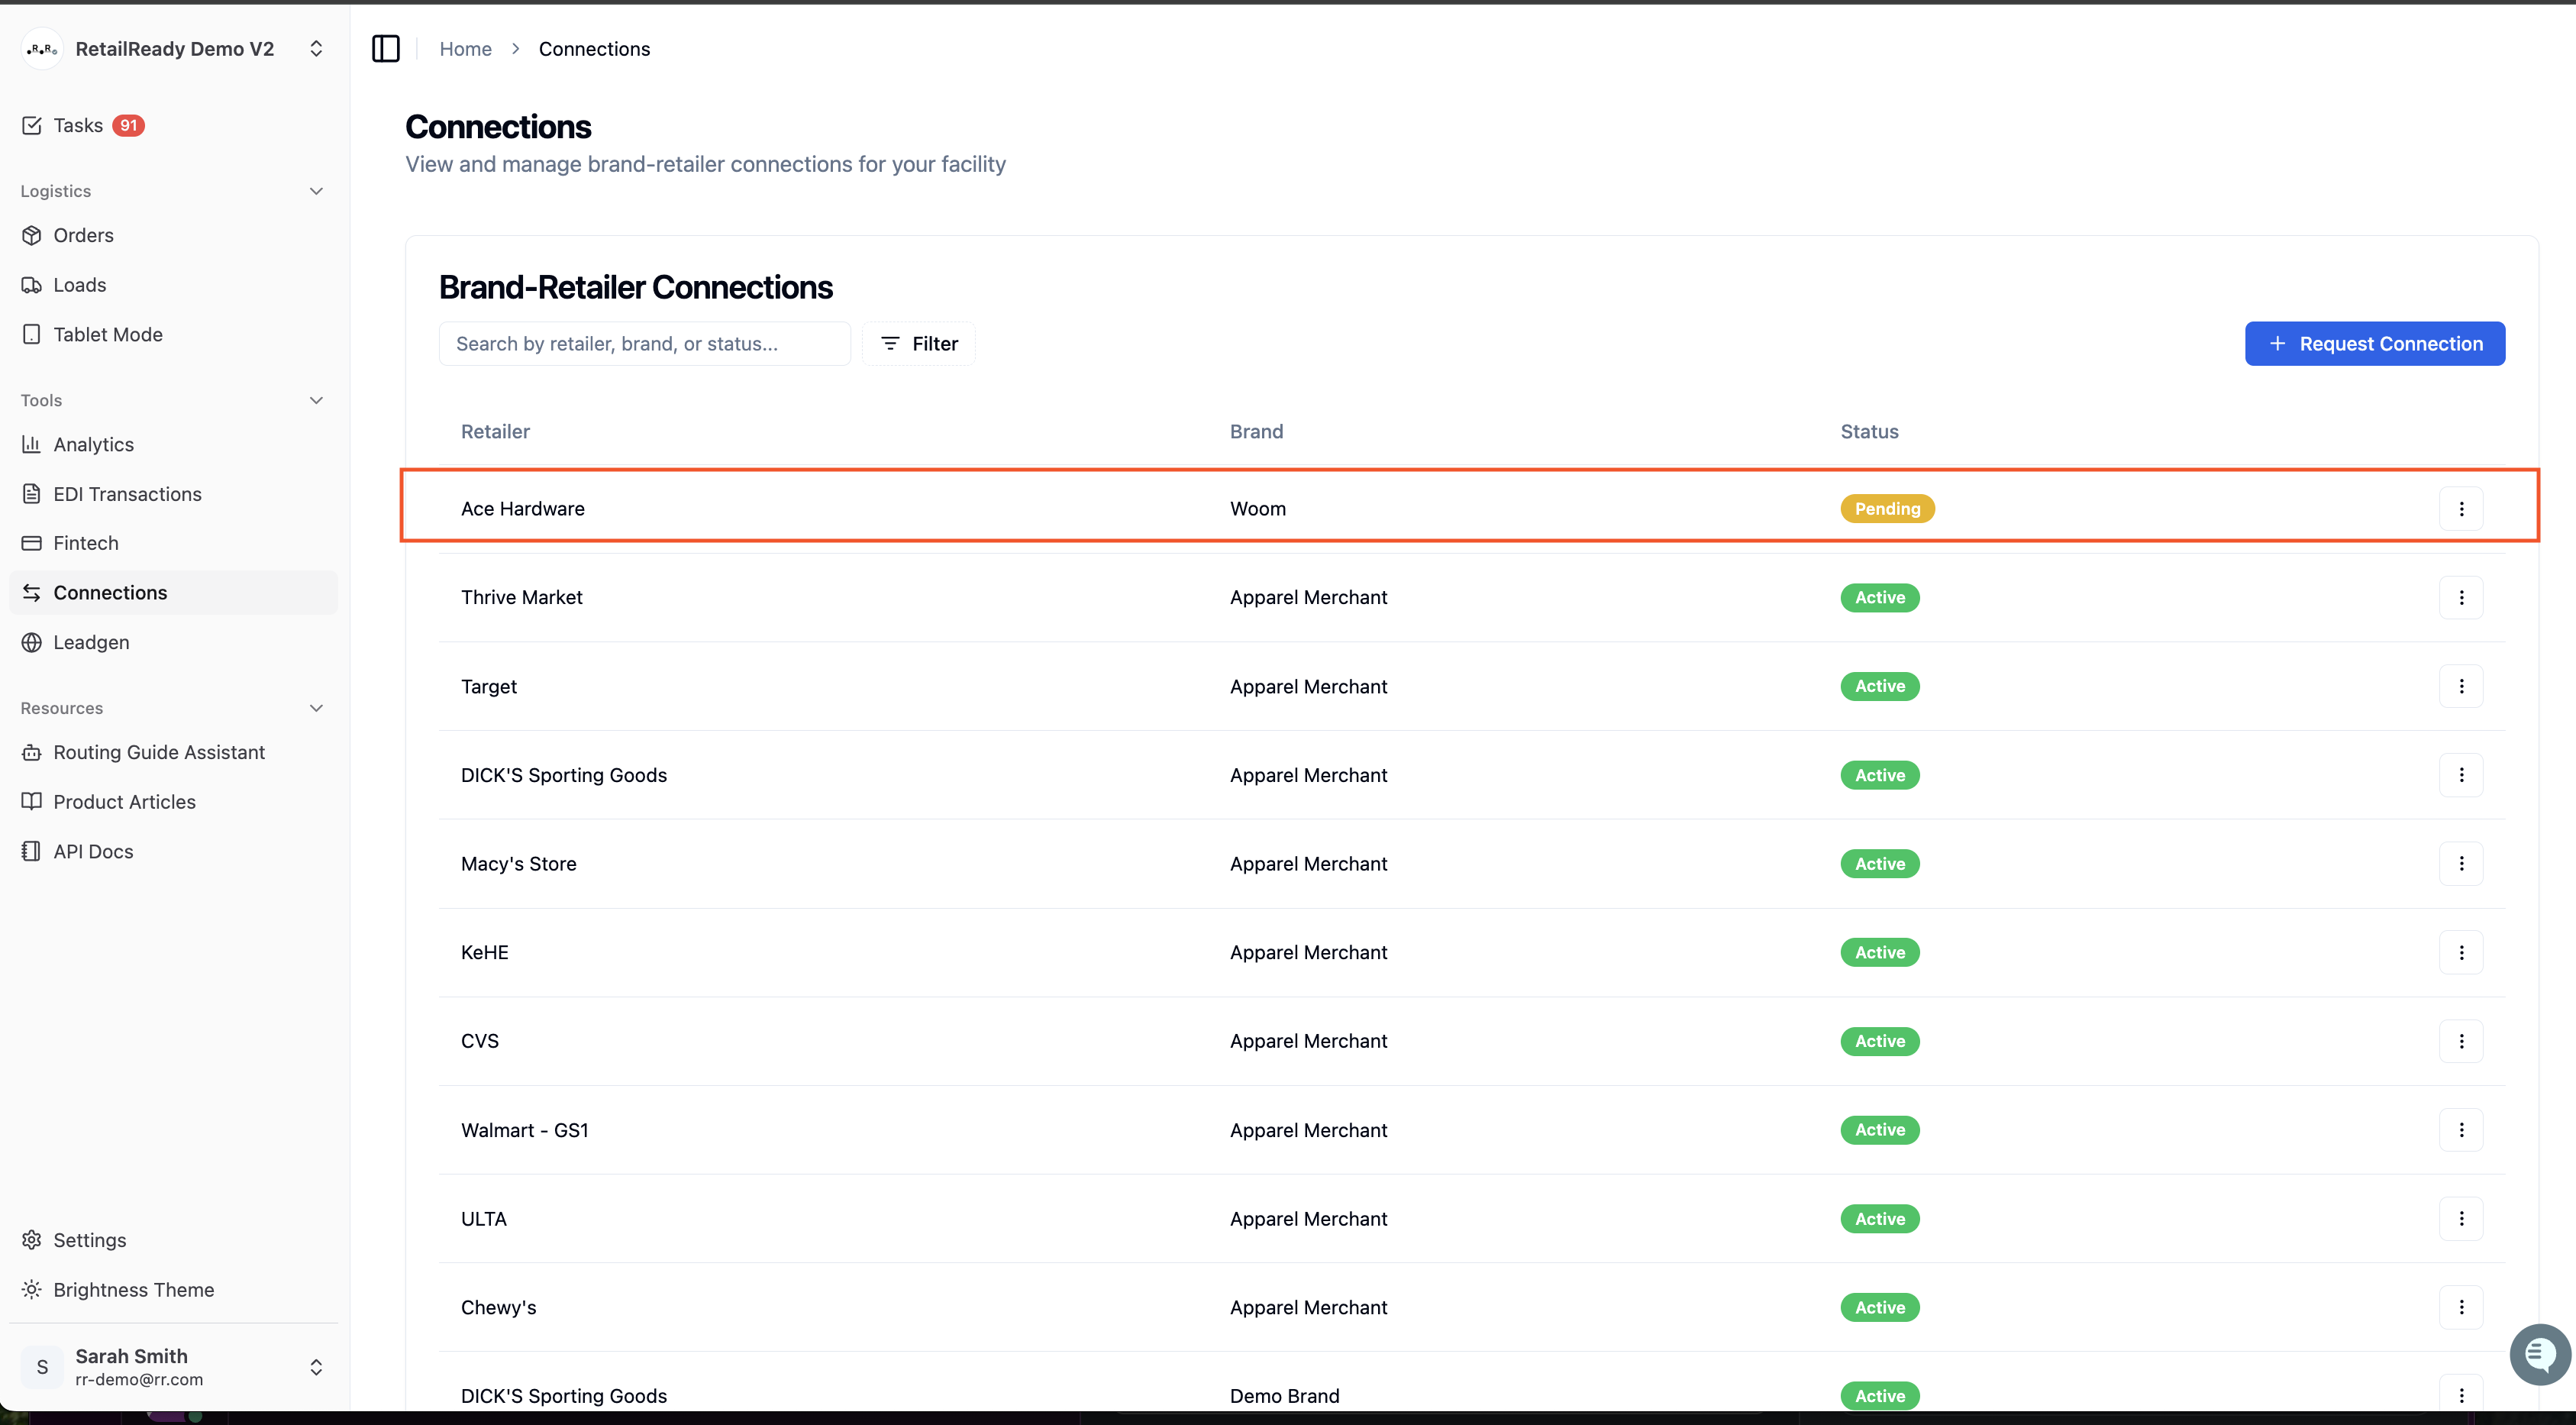Click the Brightness Theme sun icon
Viewport: 2576px width, 1425px height.
pyautogui.click(x=32, y=1290)
